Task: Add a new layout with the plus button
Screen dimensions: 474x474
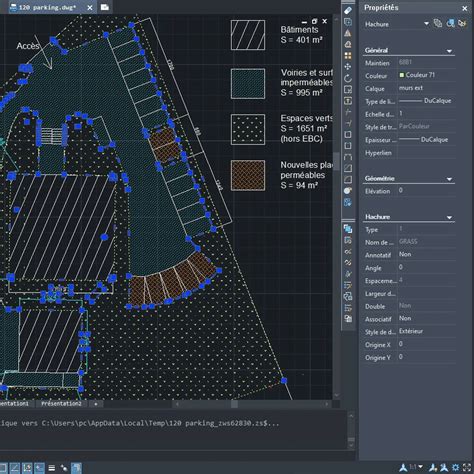Action: [96, 404]
